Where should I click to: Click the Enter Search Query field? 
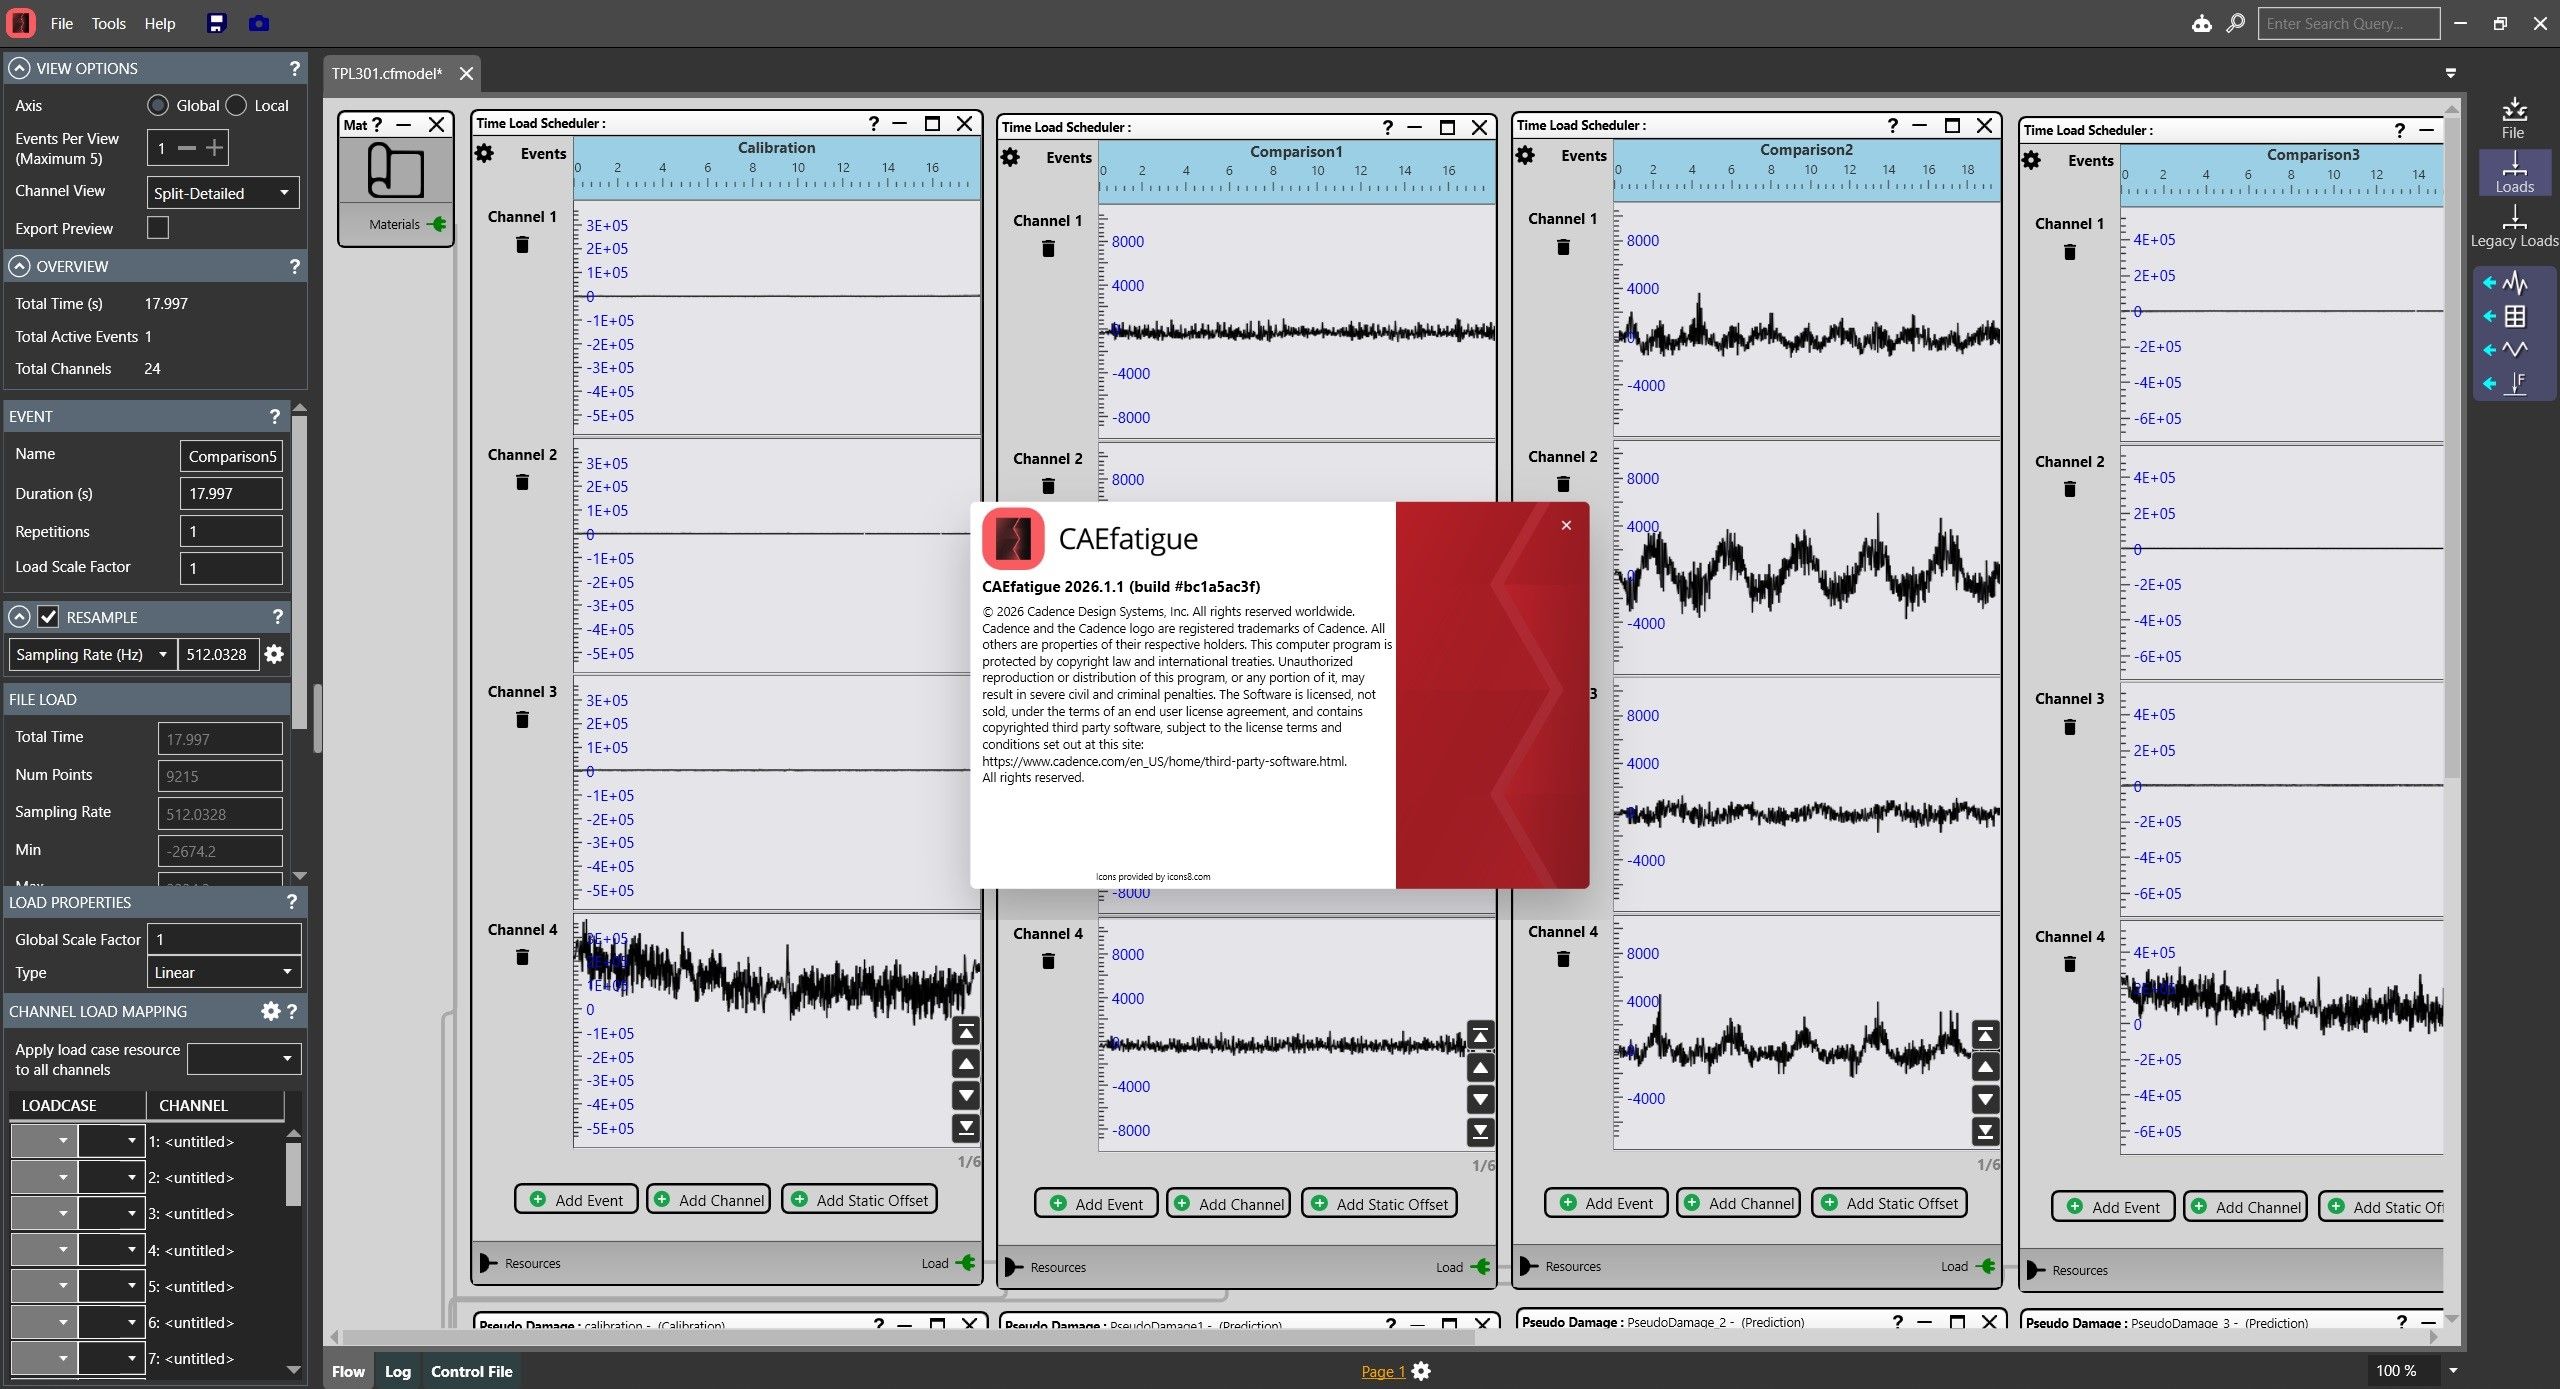tap(2348, 23)
